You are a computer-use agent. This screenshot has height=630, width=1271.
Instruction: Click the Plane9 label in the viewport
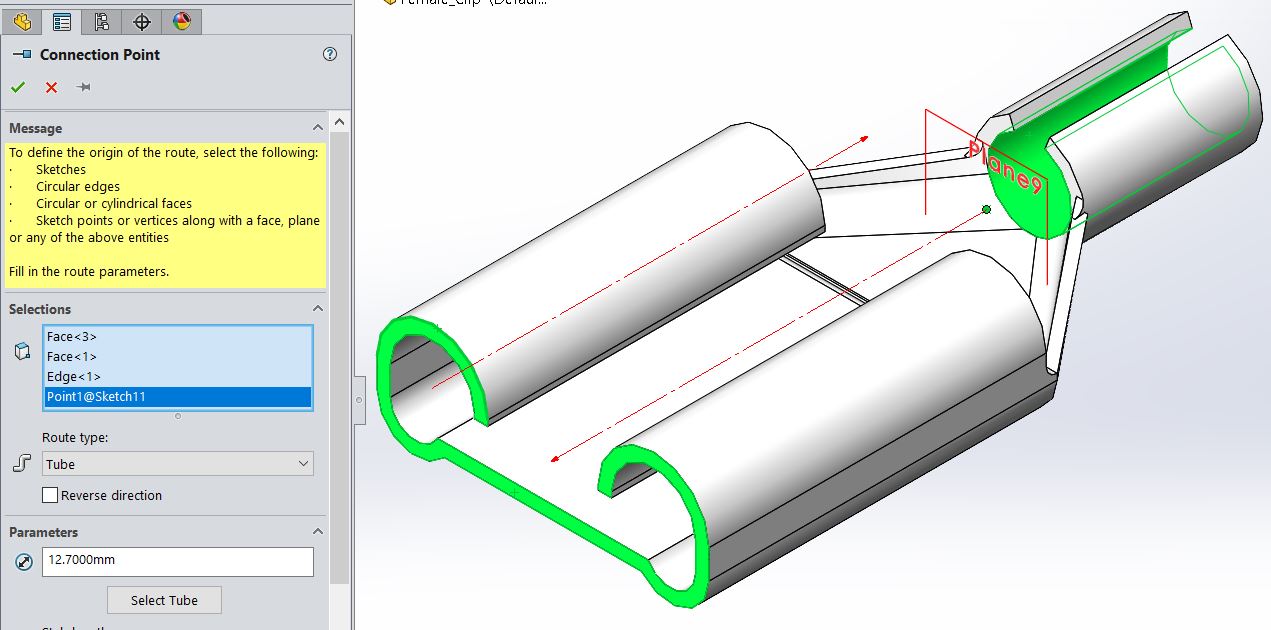1005,166
